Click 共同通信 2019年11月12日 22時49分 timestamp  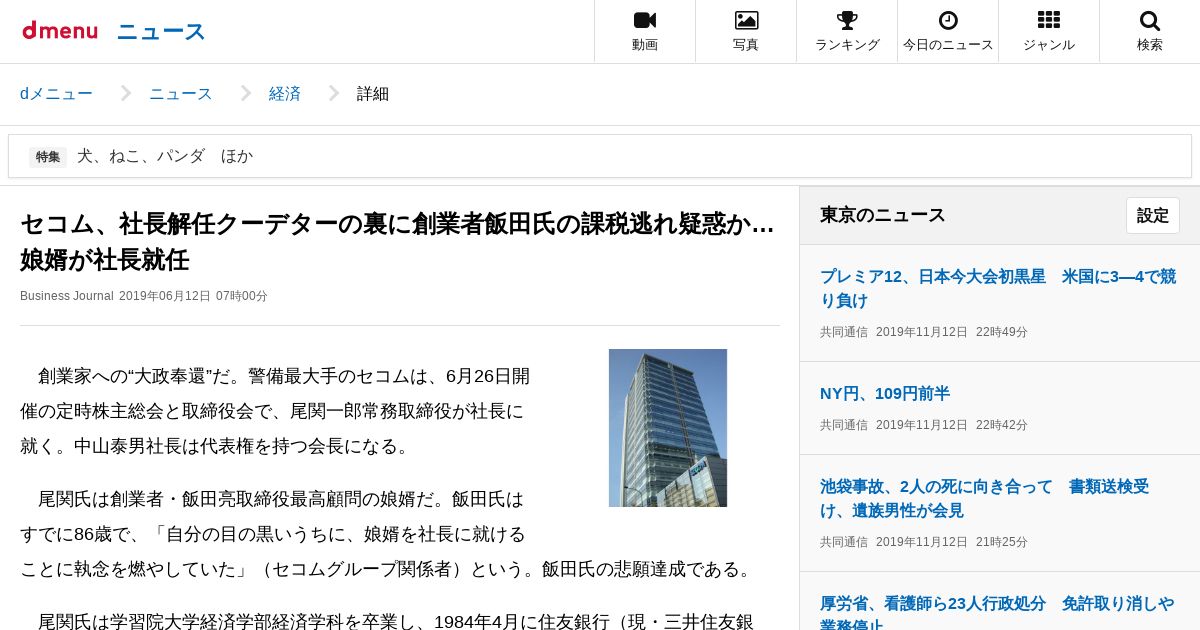[924, 332]
